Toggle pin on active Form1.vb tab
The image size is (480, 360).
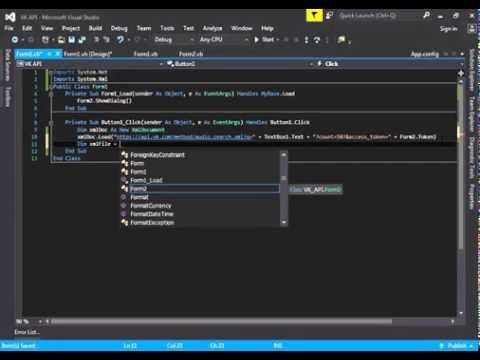49,54
